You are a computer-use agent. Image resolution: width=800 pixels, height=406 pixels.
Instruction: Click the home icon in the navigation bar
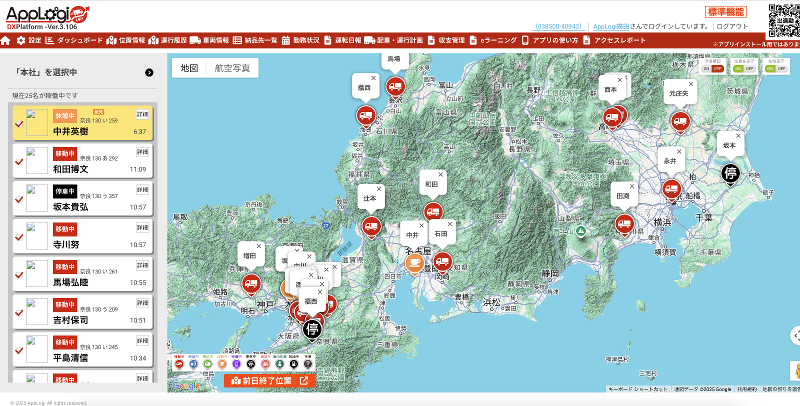point(6,40)
